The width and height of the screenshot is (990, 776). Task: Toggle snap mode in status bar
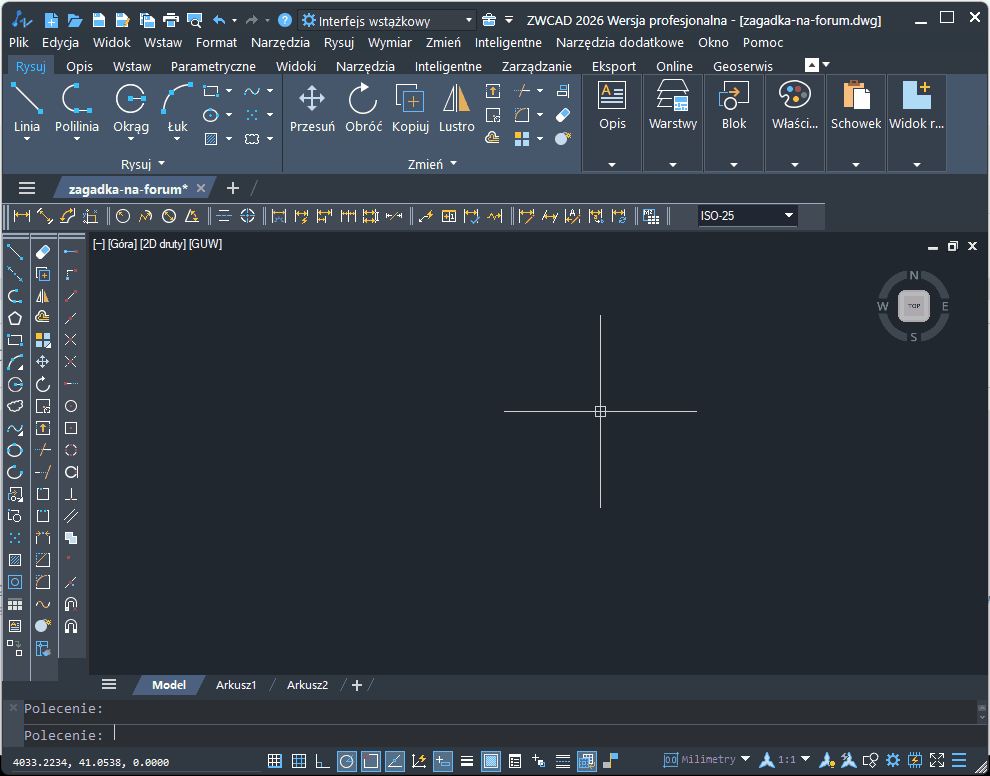275,761
